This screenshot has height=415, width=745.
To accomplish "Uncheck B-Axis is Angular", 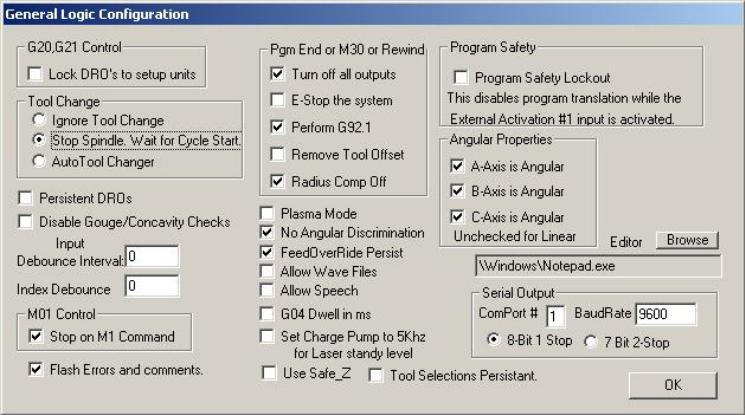I will pos(457,191).
